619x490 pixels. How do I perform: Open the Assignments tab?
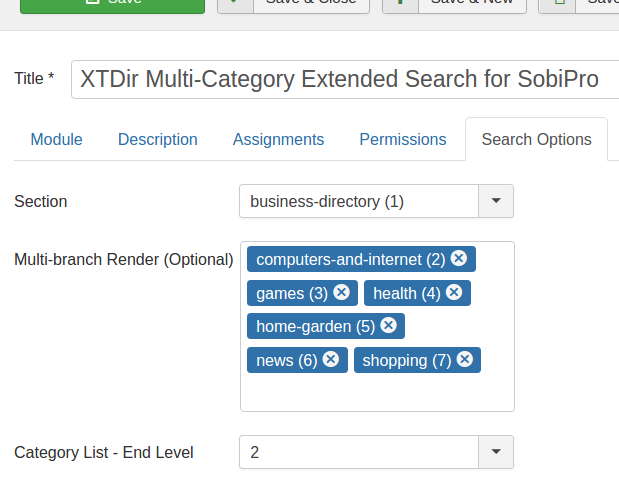tap(278, 139)
